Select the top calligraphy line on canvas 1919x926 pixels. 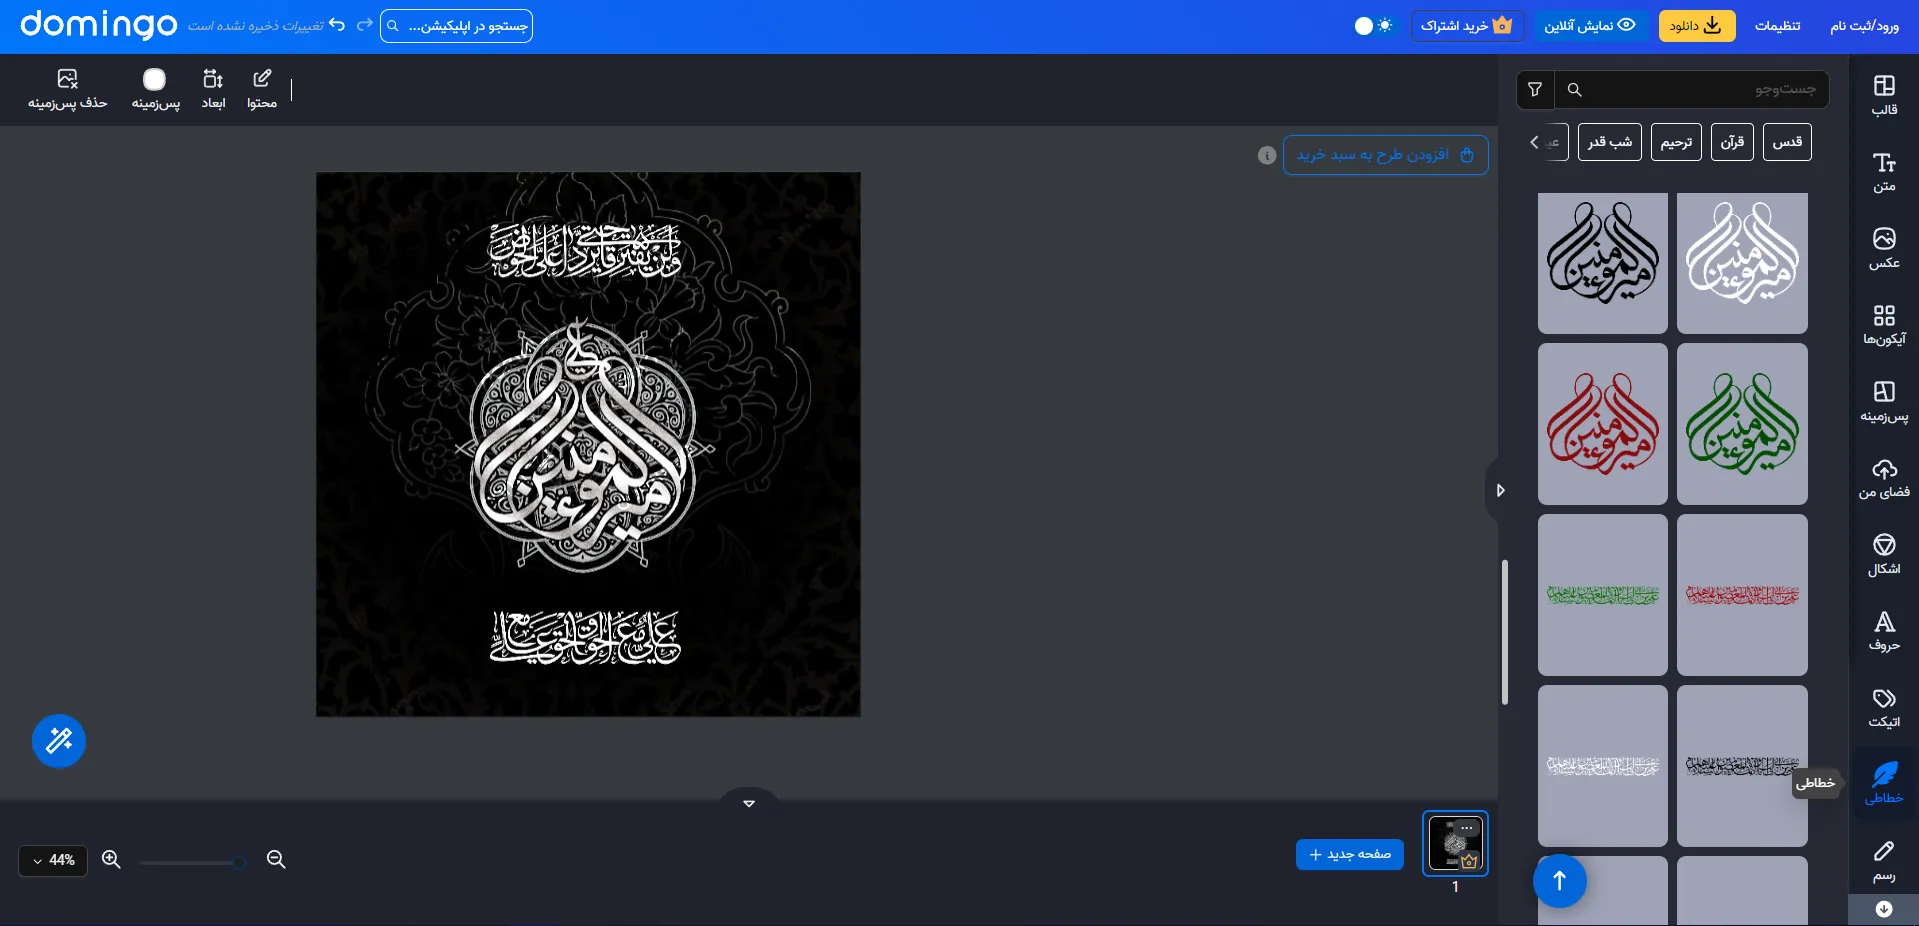[585, 251]
